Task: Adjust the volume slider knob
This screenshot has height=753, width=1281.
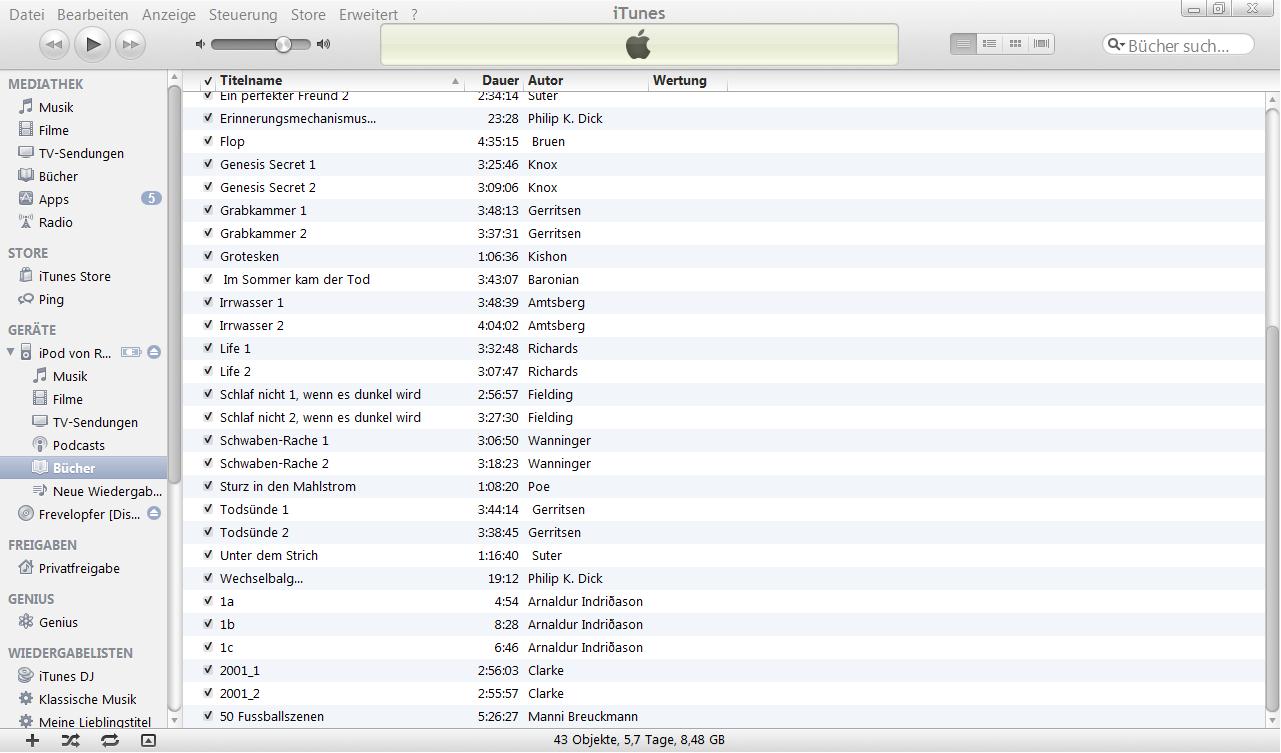Action: [x=284, y=44]
